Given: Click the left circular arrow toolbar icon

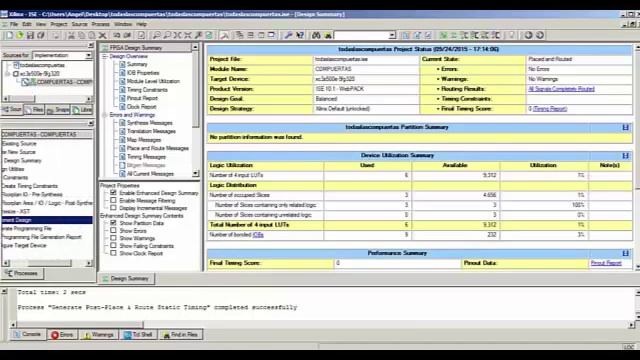Looking at the screenshot, I should [529, 36].
